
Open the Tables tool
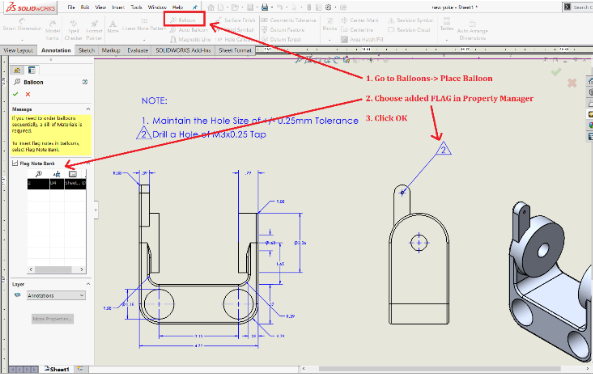(447, 24)
